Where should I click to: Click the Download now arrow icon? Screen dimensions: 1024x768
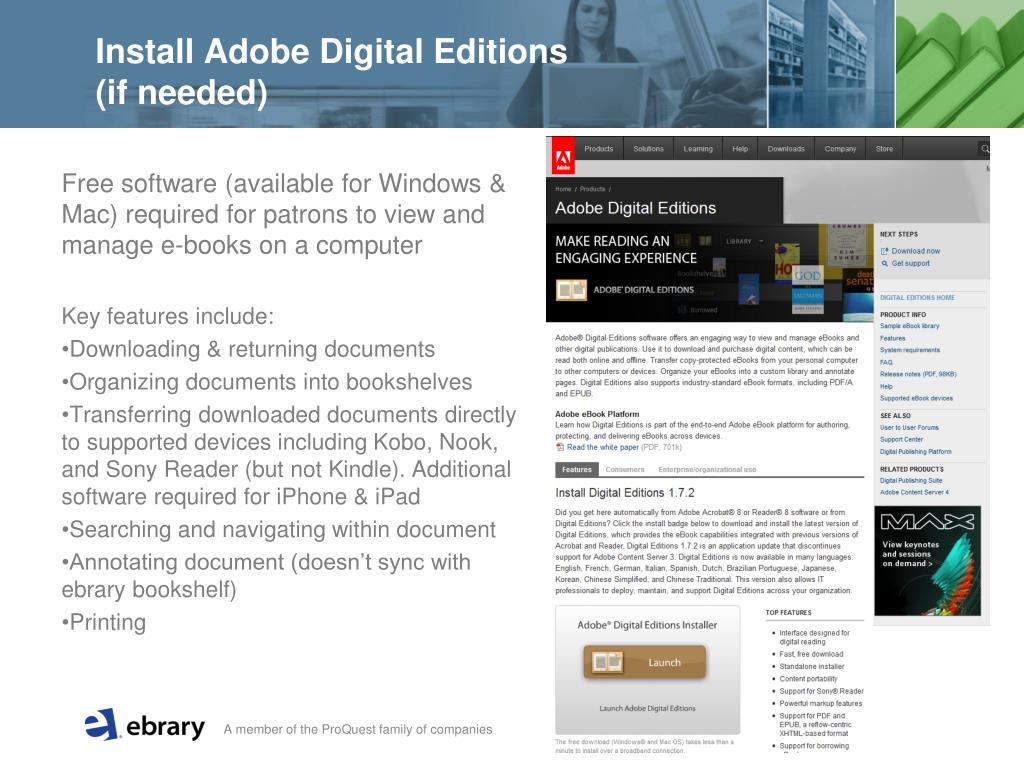pyautogui.click(x=884, y=251)
